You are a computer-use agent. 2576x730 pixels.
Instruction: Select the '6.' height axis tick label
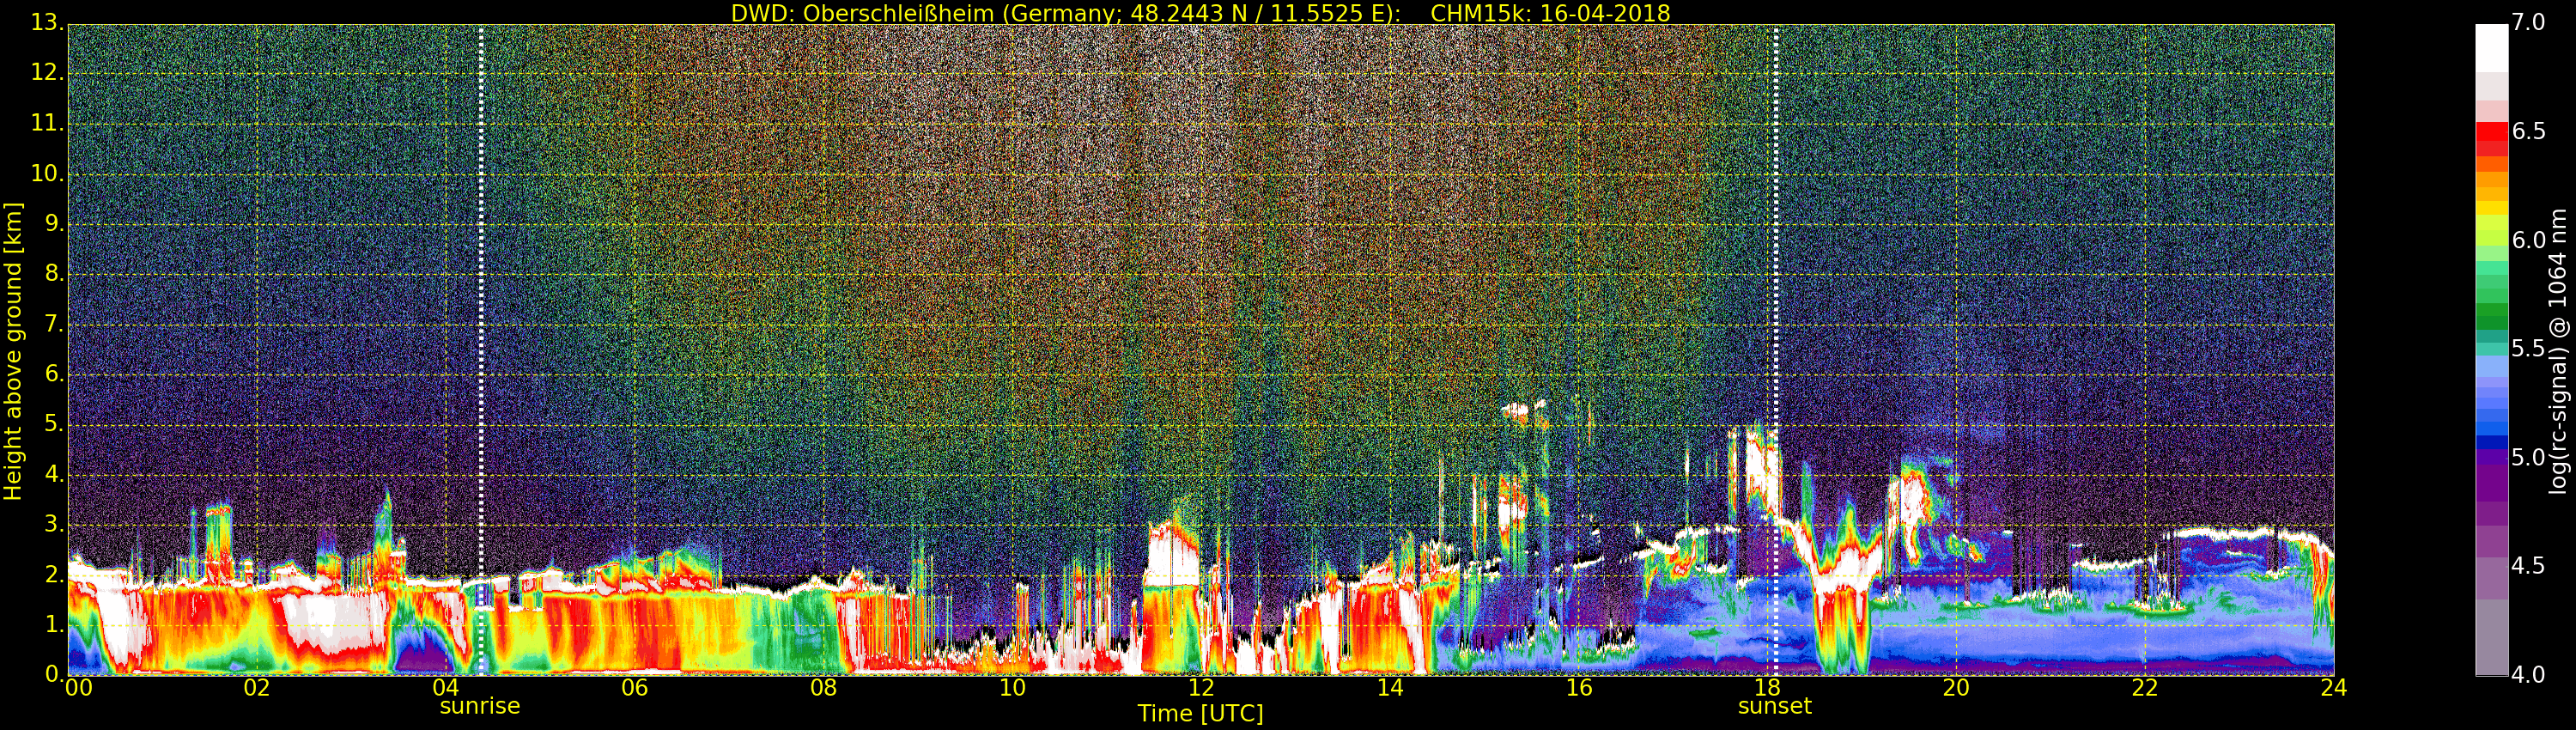pyautogui.click(x=54, y=374)
